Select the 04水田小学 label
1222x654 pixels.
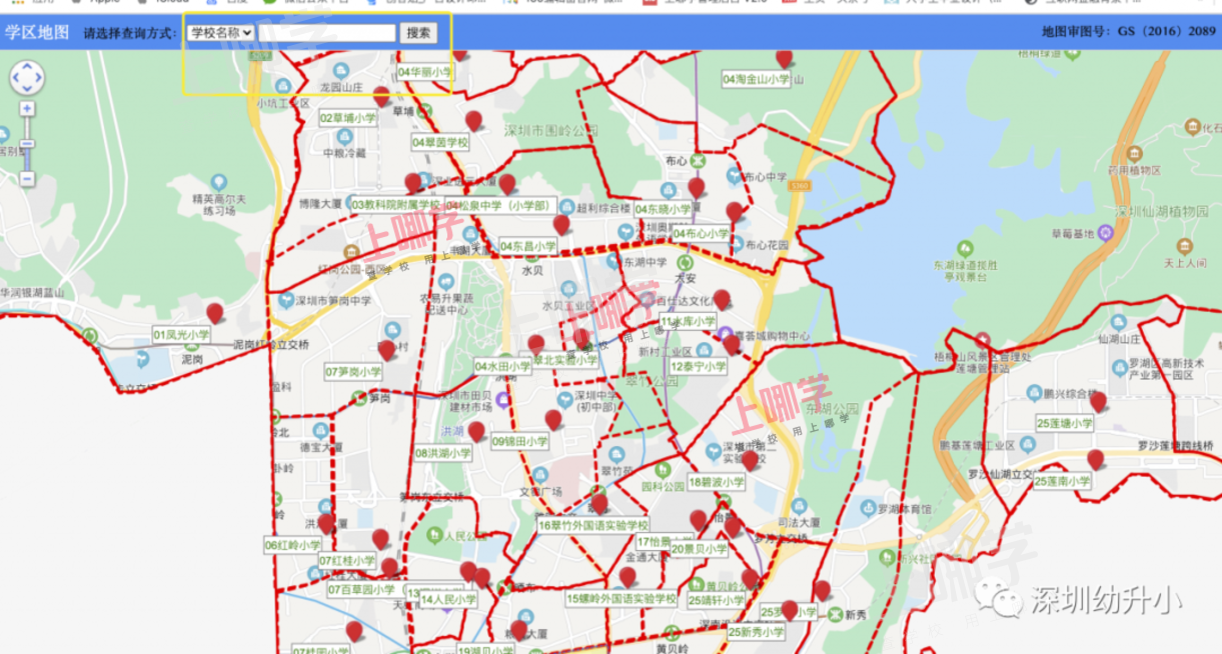tap(503, 367)
